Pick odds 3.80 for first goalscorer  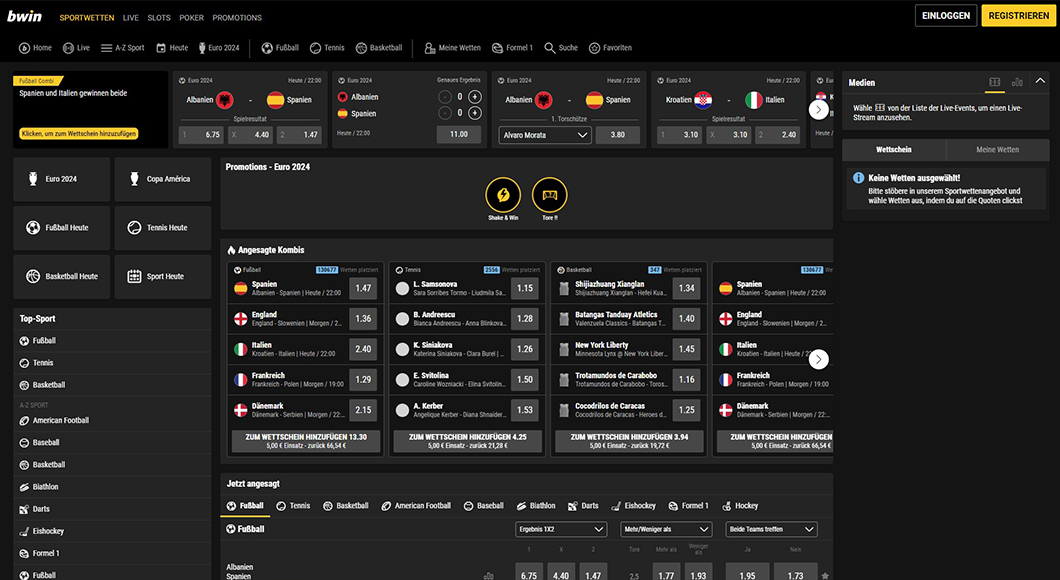(618, 135)
